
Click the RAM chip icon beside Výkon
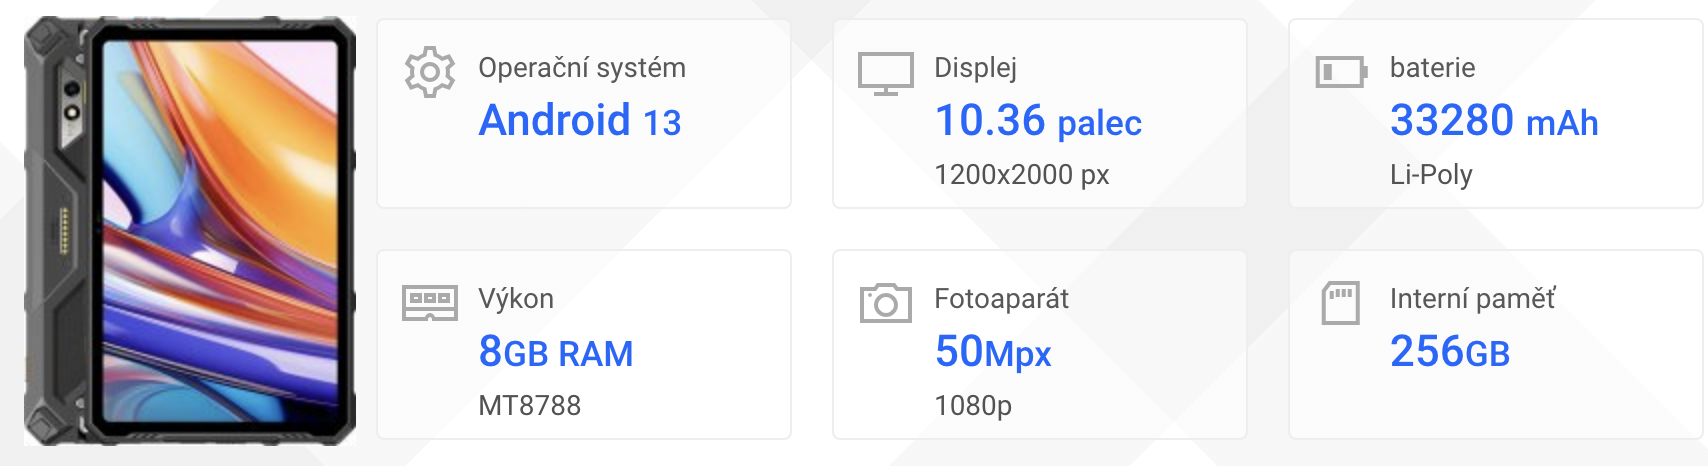click(430, 303)
